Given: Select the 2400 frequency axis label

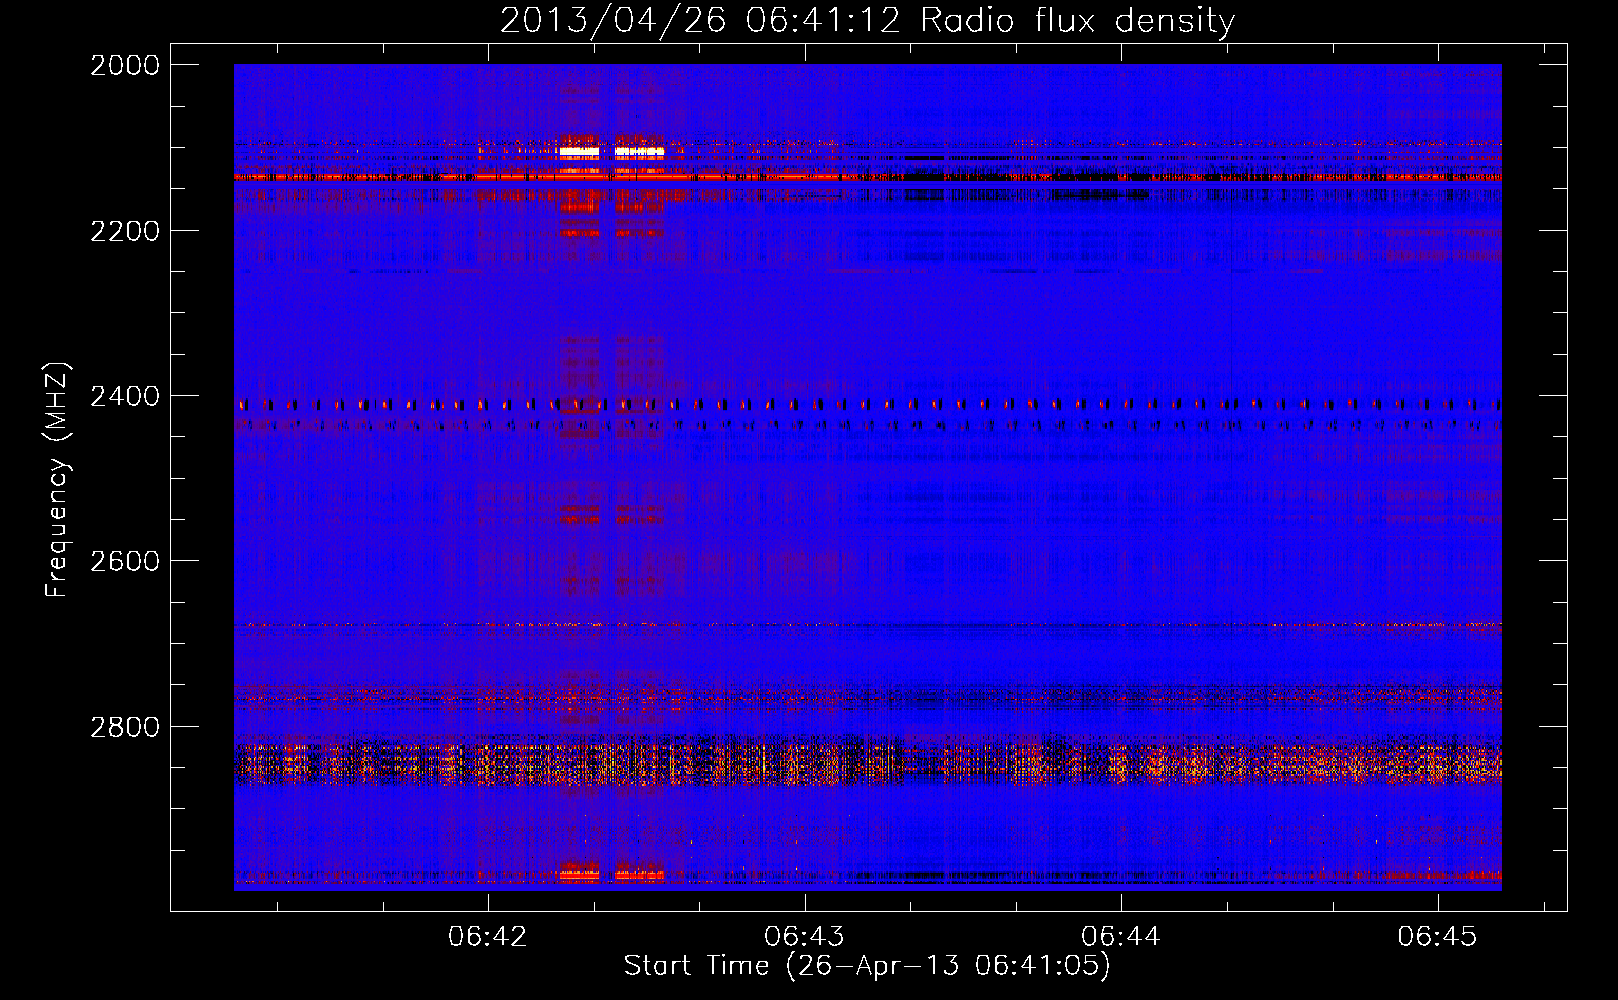Looking at the screenshot, I should tap(125, 397).
